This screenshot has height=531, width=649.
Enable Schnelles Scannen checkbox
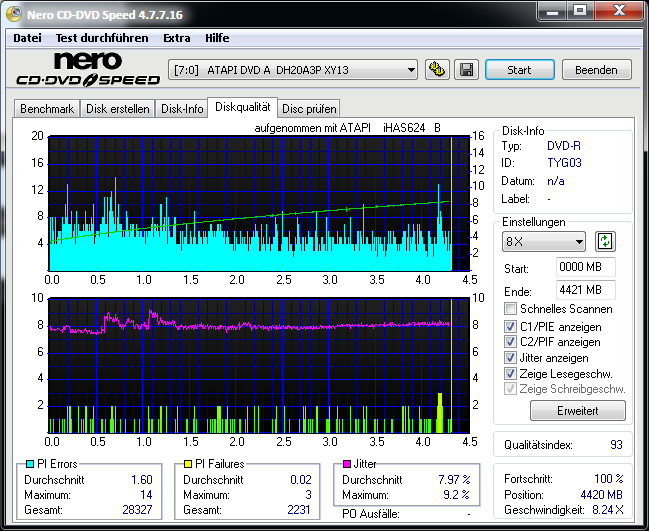coord(510,309)
